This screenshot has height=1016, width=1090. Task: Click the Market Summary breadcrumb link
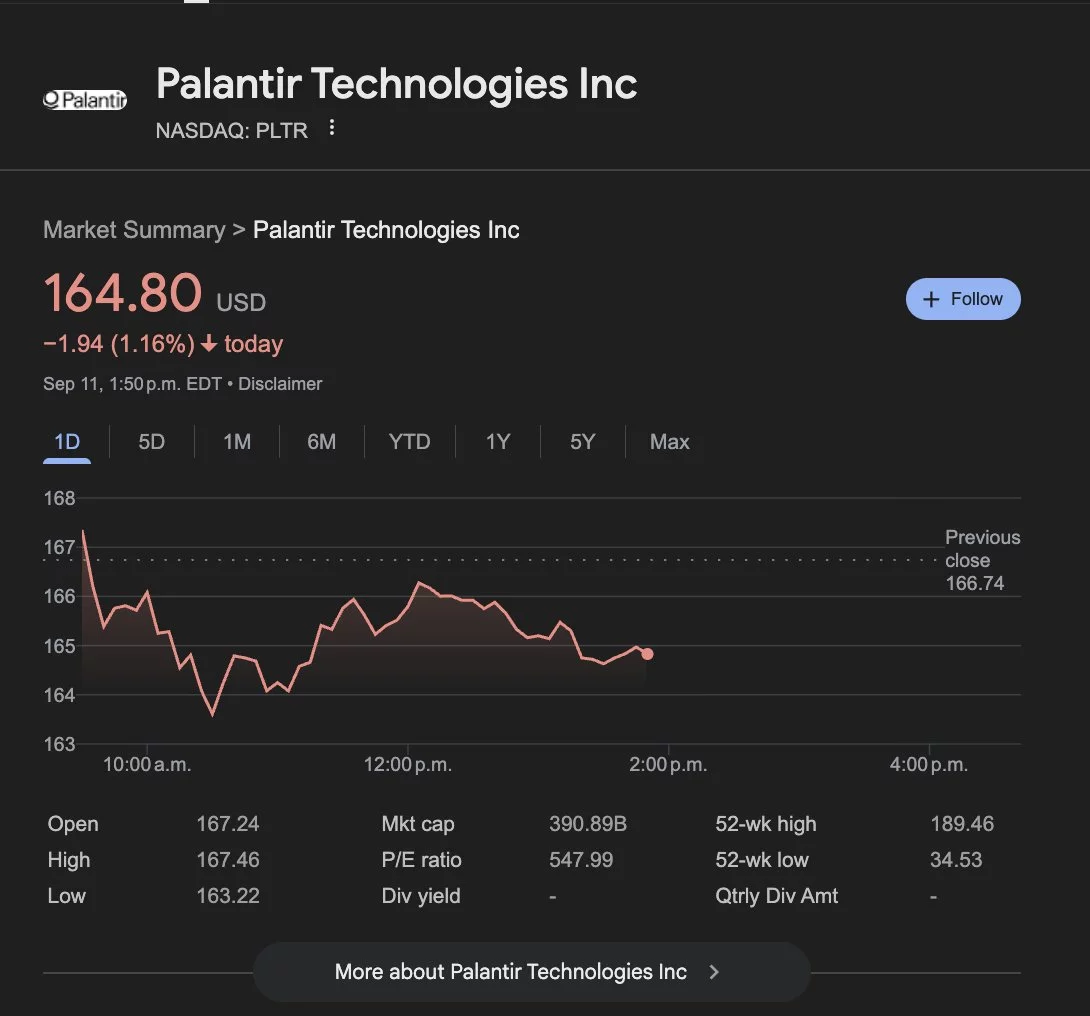click(x=134, y=230)
